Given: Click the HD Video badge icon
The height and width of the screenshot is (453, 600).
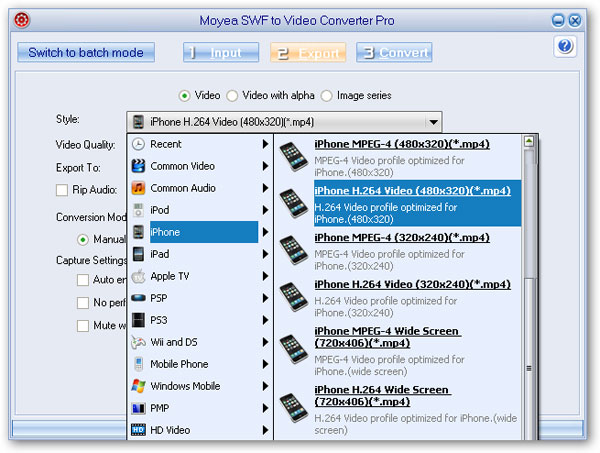Looking at the screenshot, I should (x=138, y=430).
